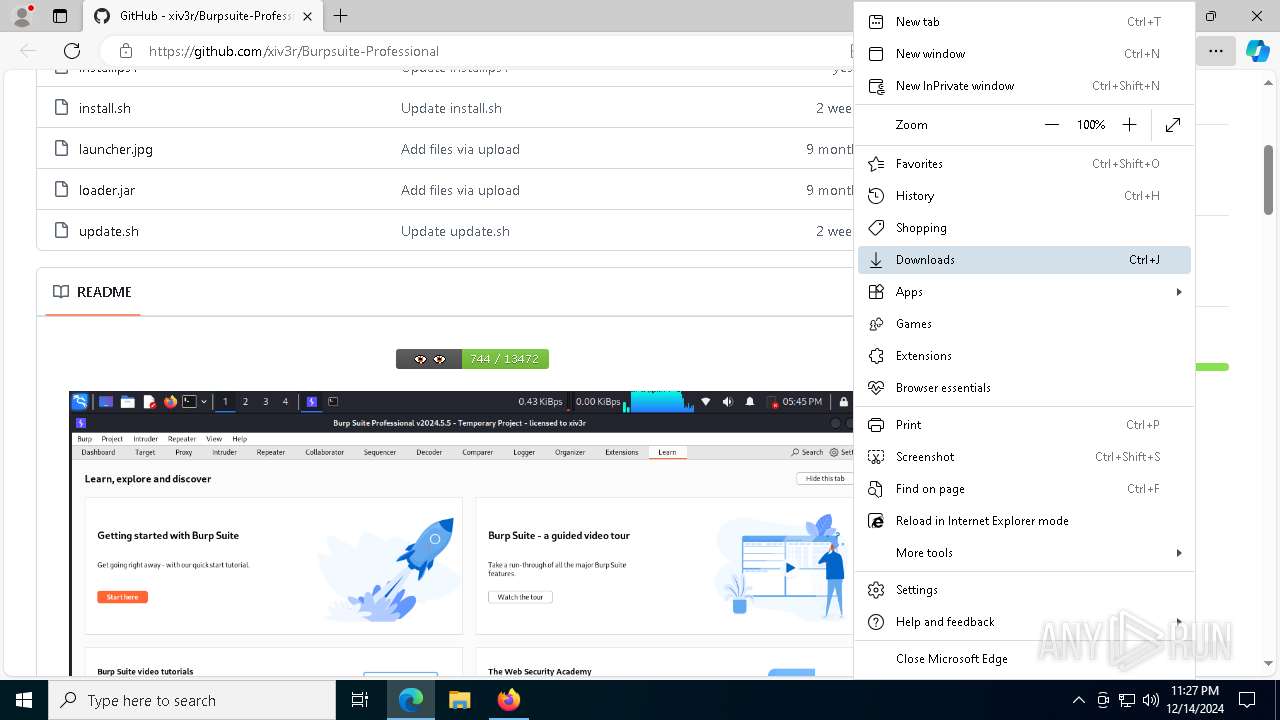Expand Help and feedback submenu
This screenshot has width=1280, height=720.
tap(1024, 622)
